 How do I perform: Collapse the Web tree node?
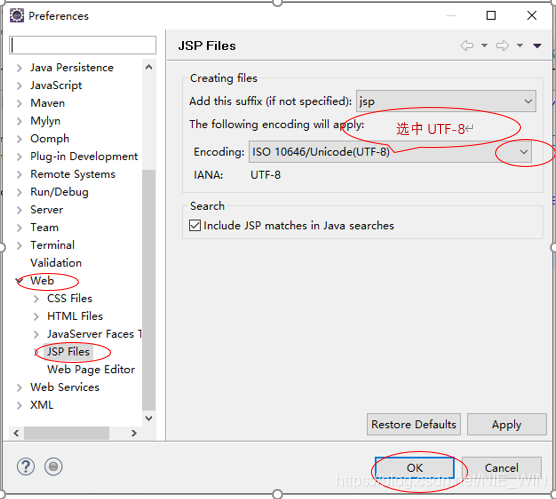pos(19,281)
